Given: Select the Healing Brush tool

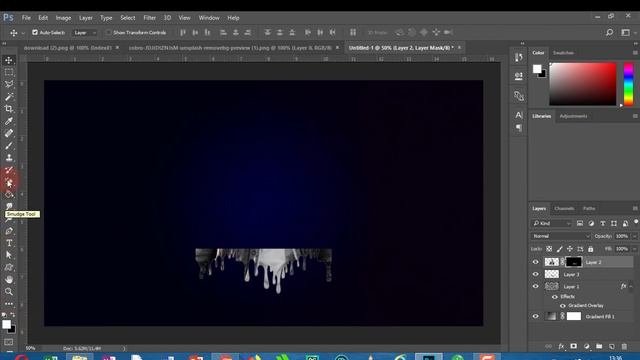Looking at the screenshot, I should coord(9,133).
